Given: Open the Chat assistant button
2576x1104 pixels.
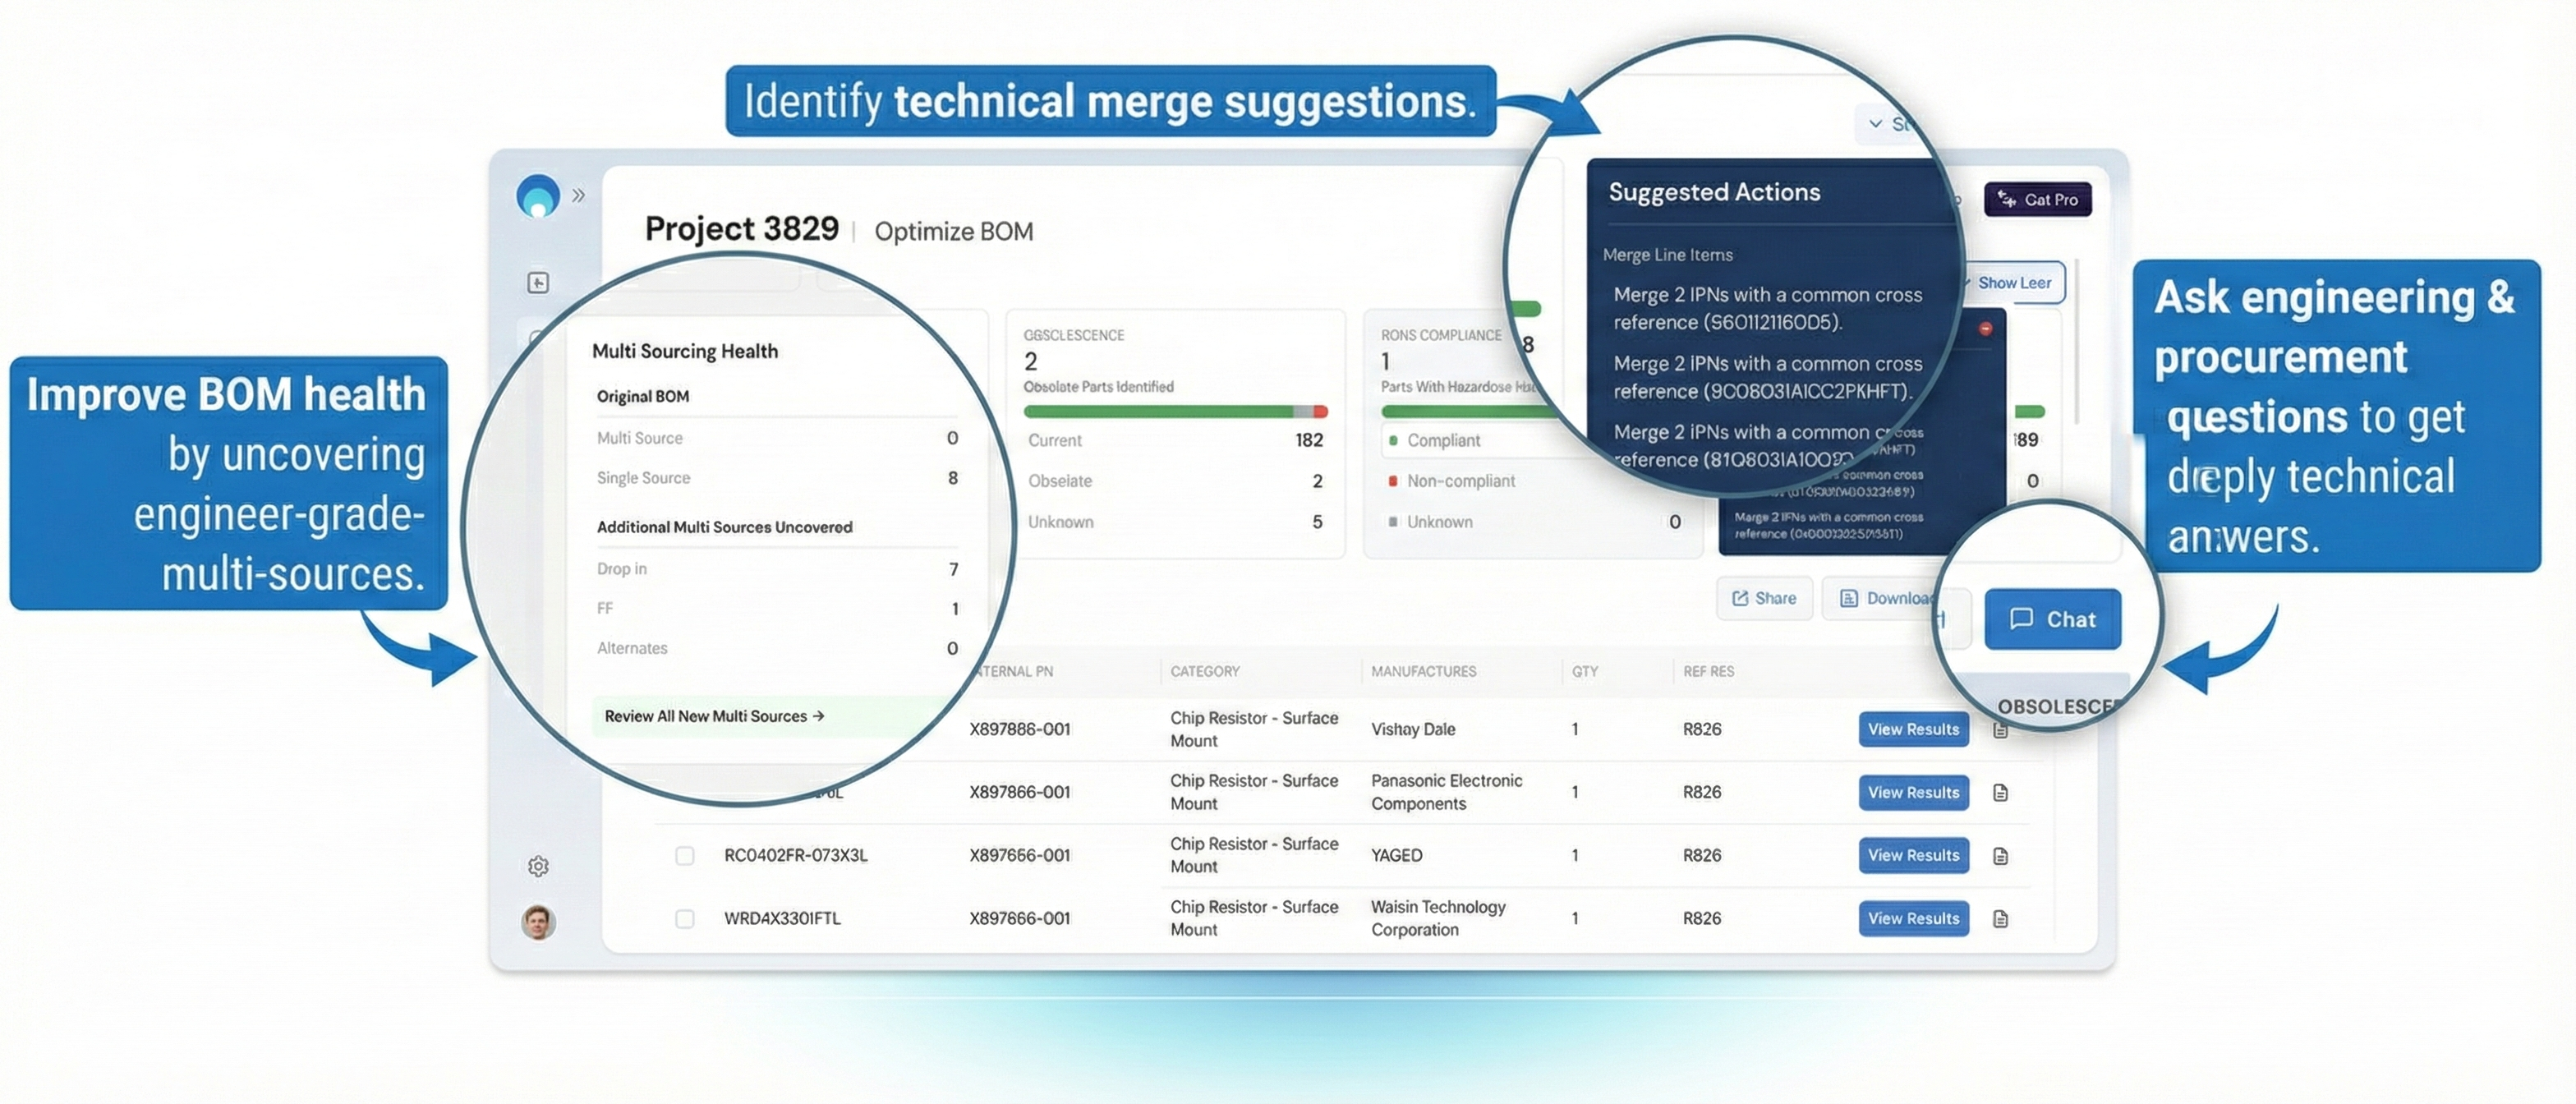Looking at the screenshot, I should (2052, 619).
